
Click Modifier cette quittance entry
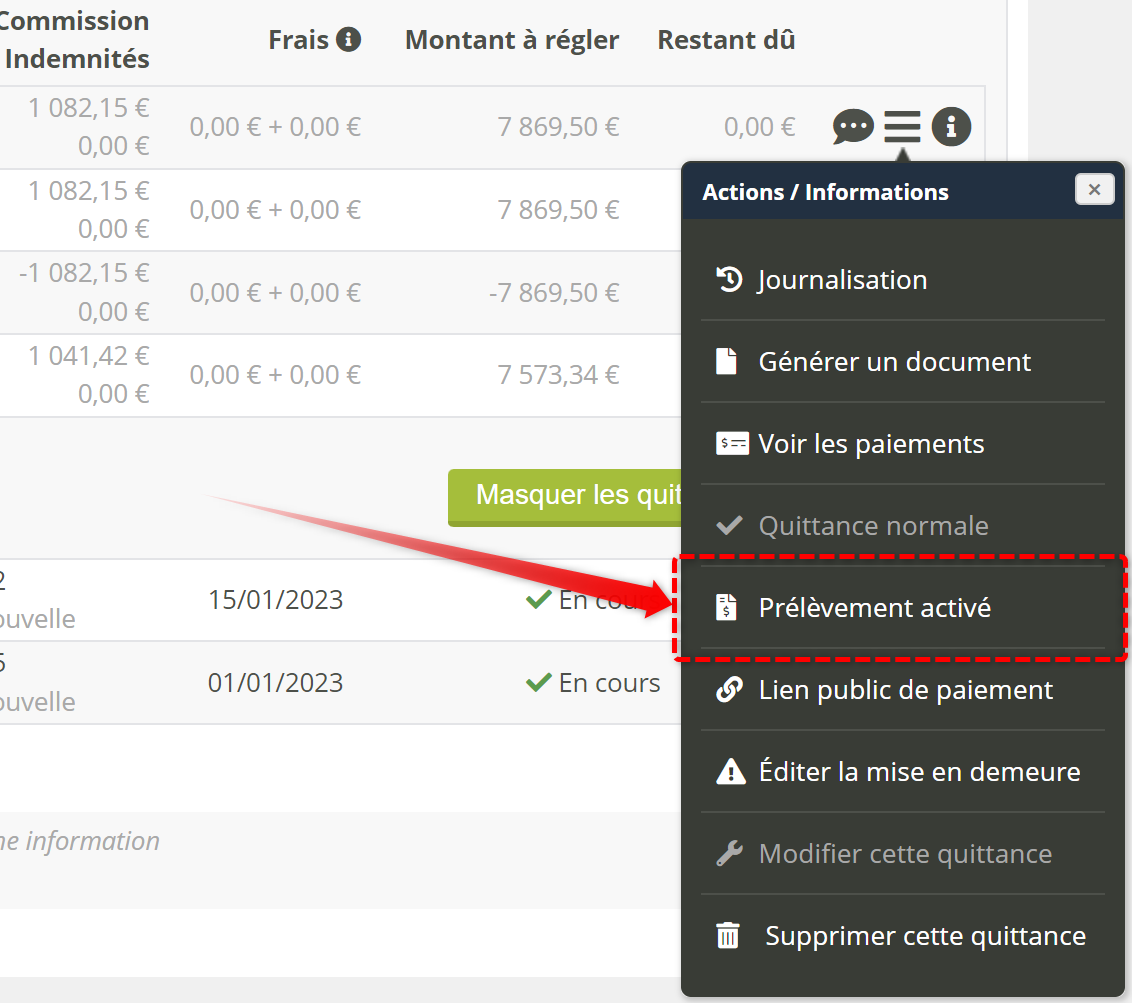click(x=905, y=854)
